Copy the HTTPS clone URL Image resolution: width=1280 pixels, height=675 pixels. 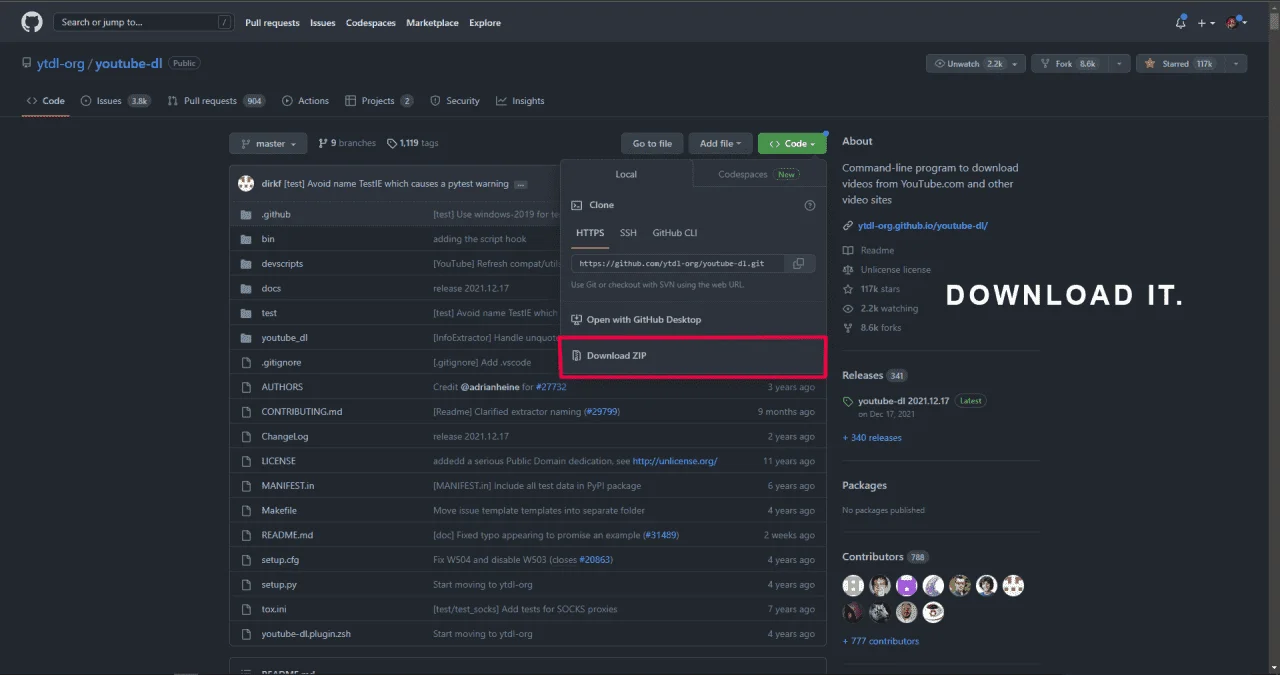(798, 264)
